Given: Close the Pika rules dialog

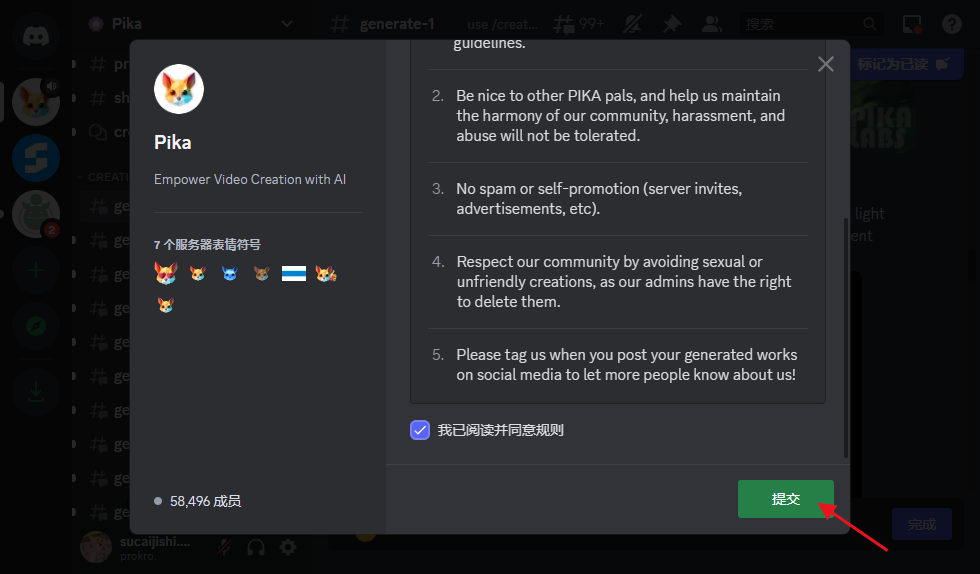Looking at the screenshot, I should tap(825, 64).
